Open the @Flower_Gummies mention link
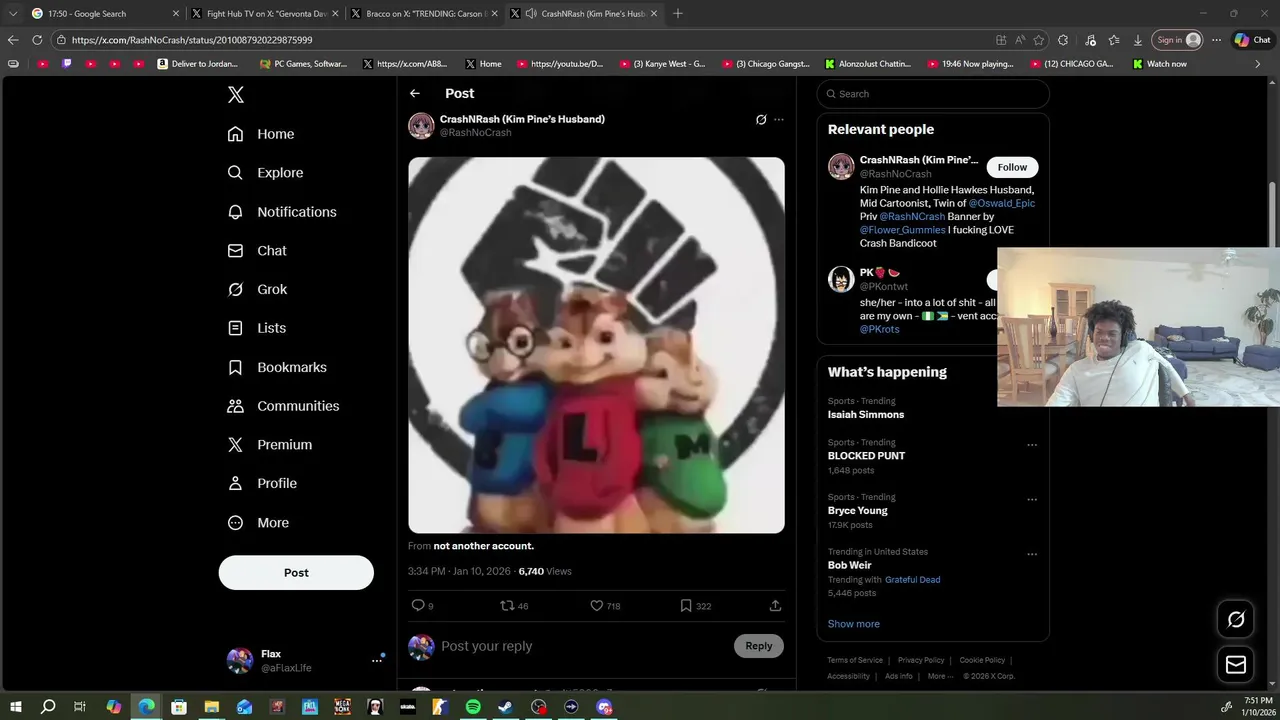This screenshot has height=720, width=1280. (902, 230)
